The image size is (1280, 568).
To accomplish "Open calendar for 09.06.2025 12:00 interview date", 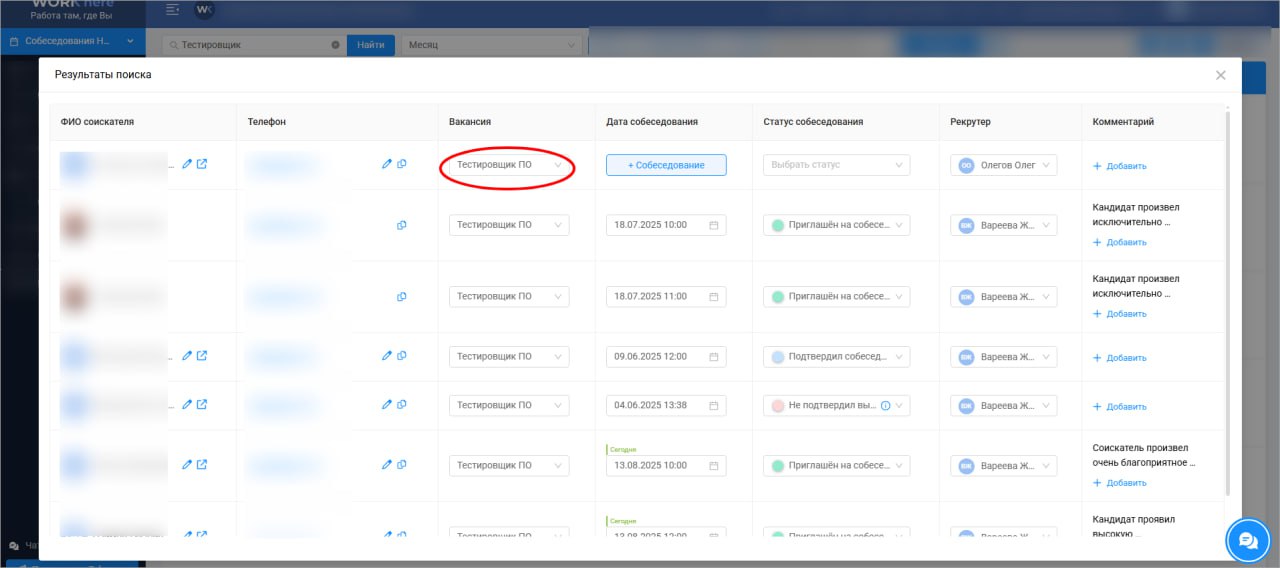I will (714, 357).
